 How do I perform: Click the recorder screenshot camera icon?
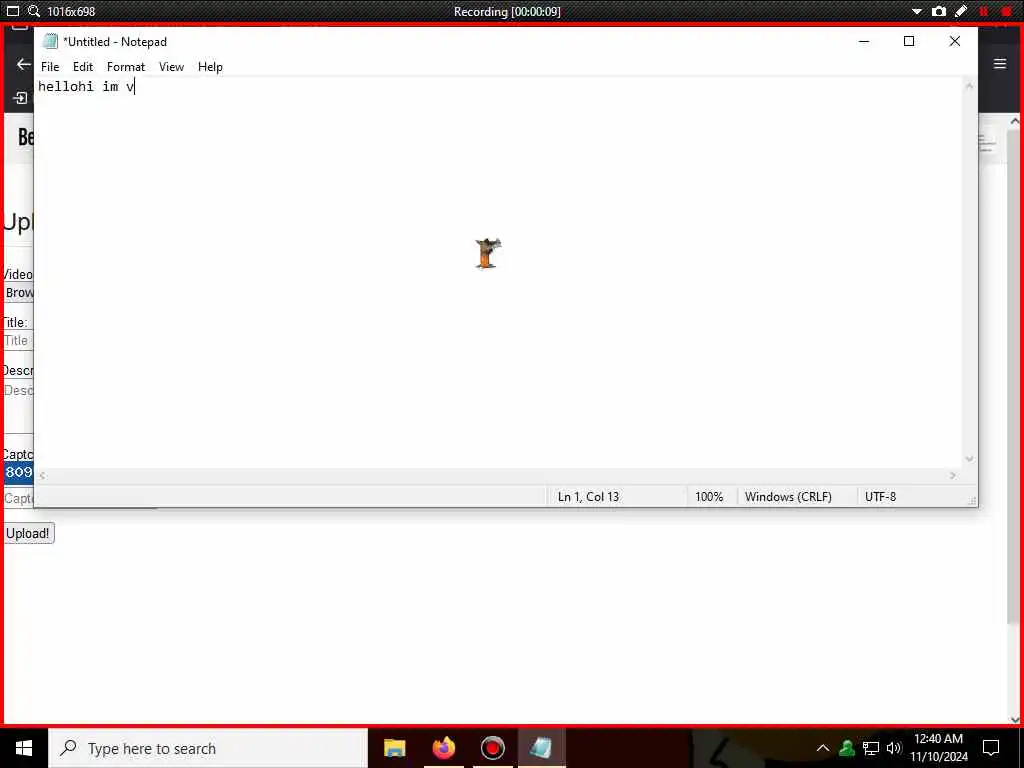pyautogui.click(x=938, y=11)
